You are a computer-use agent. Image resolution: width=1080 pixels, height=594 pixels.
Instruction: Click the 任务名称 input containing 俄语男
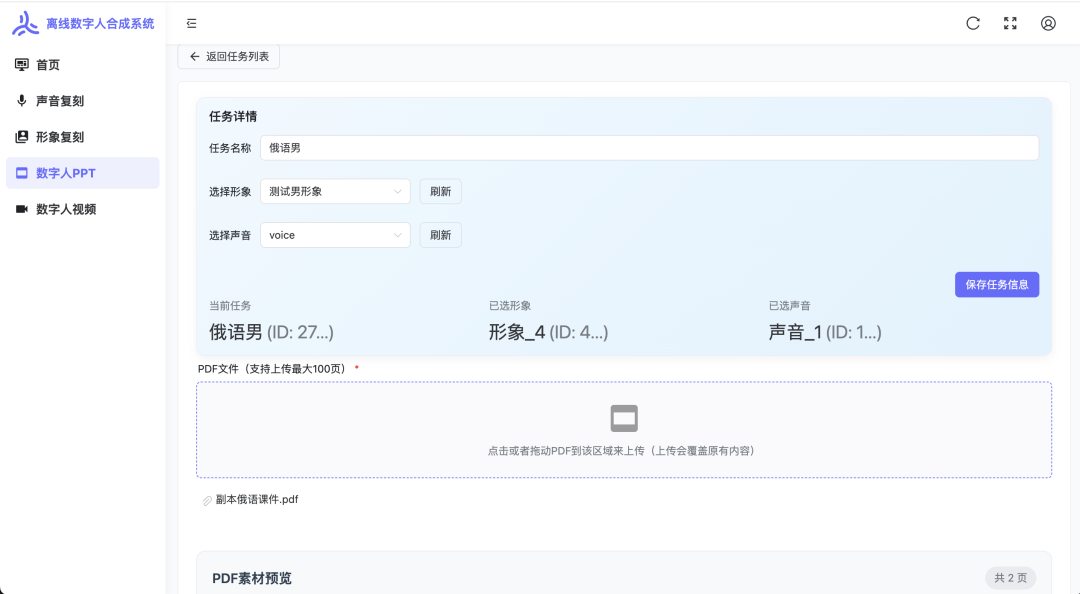pyautogui.click(x=650, y=148)
